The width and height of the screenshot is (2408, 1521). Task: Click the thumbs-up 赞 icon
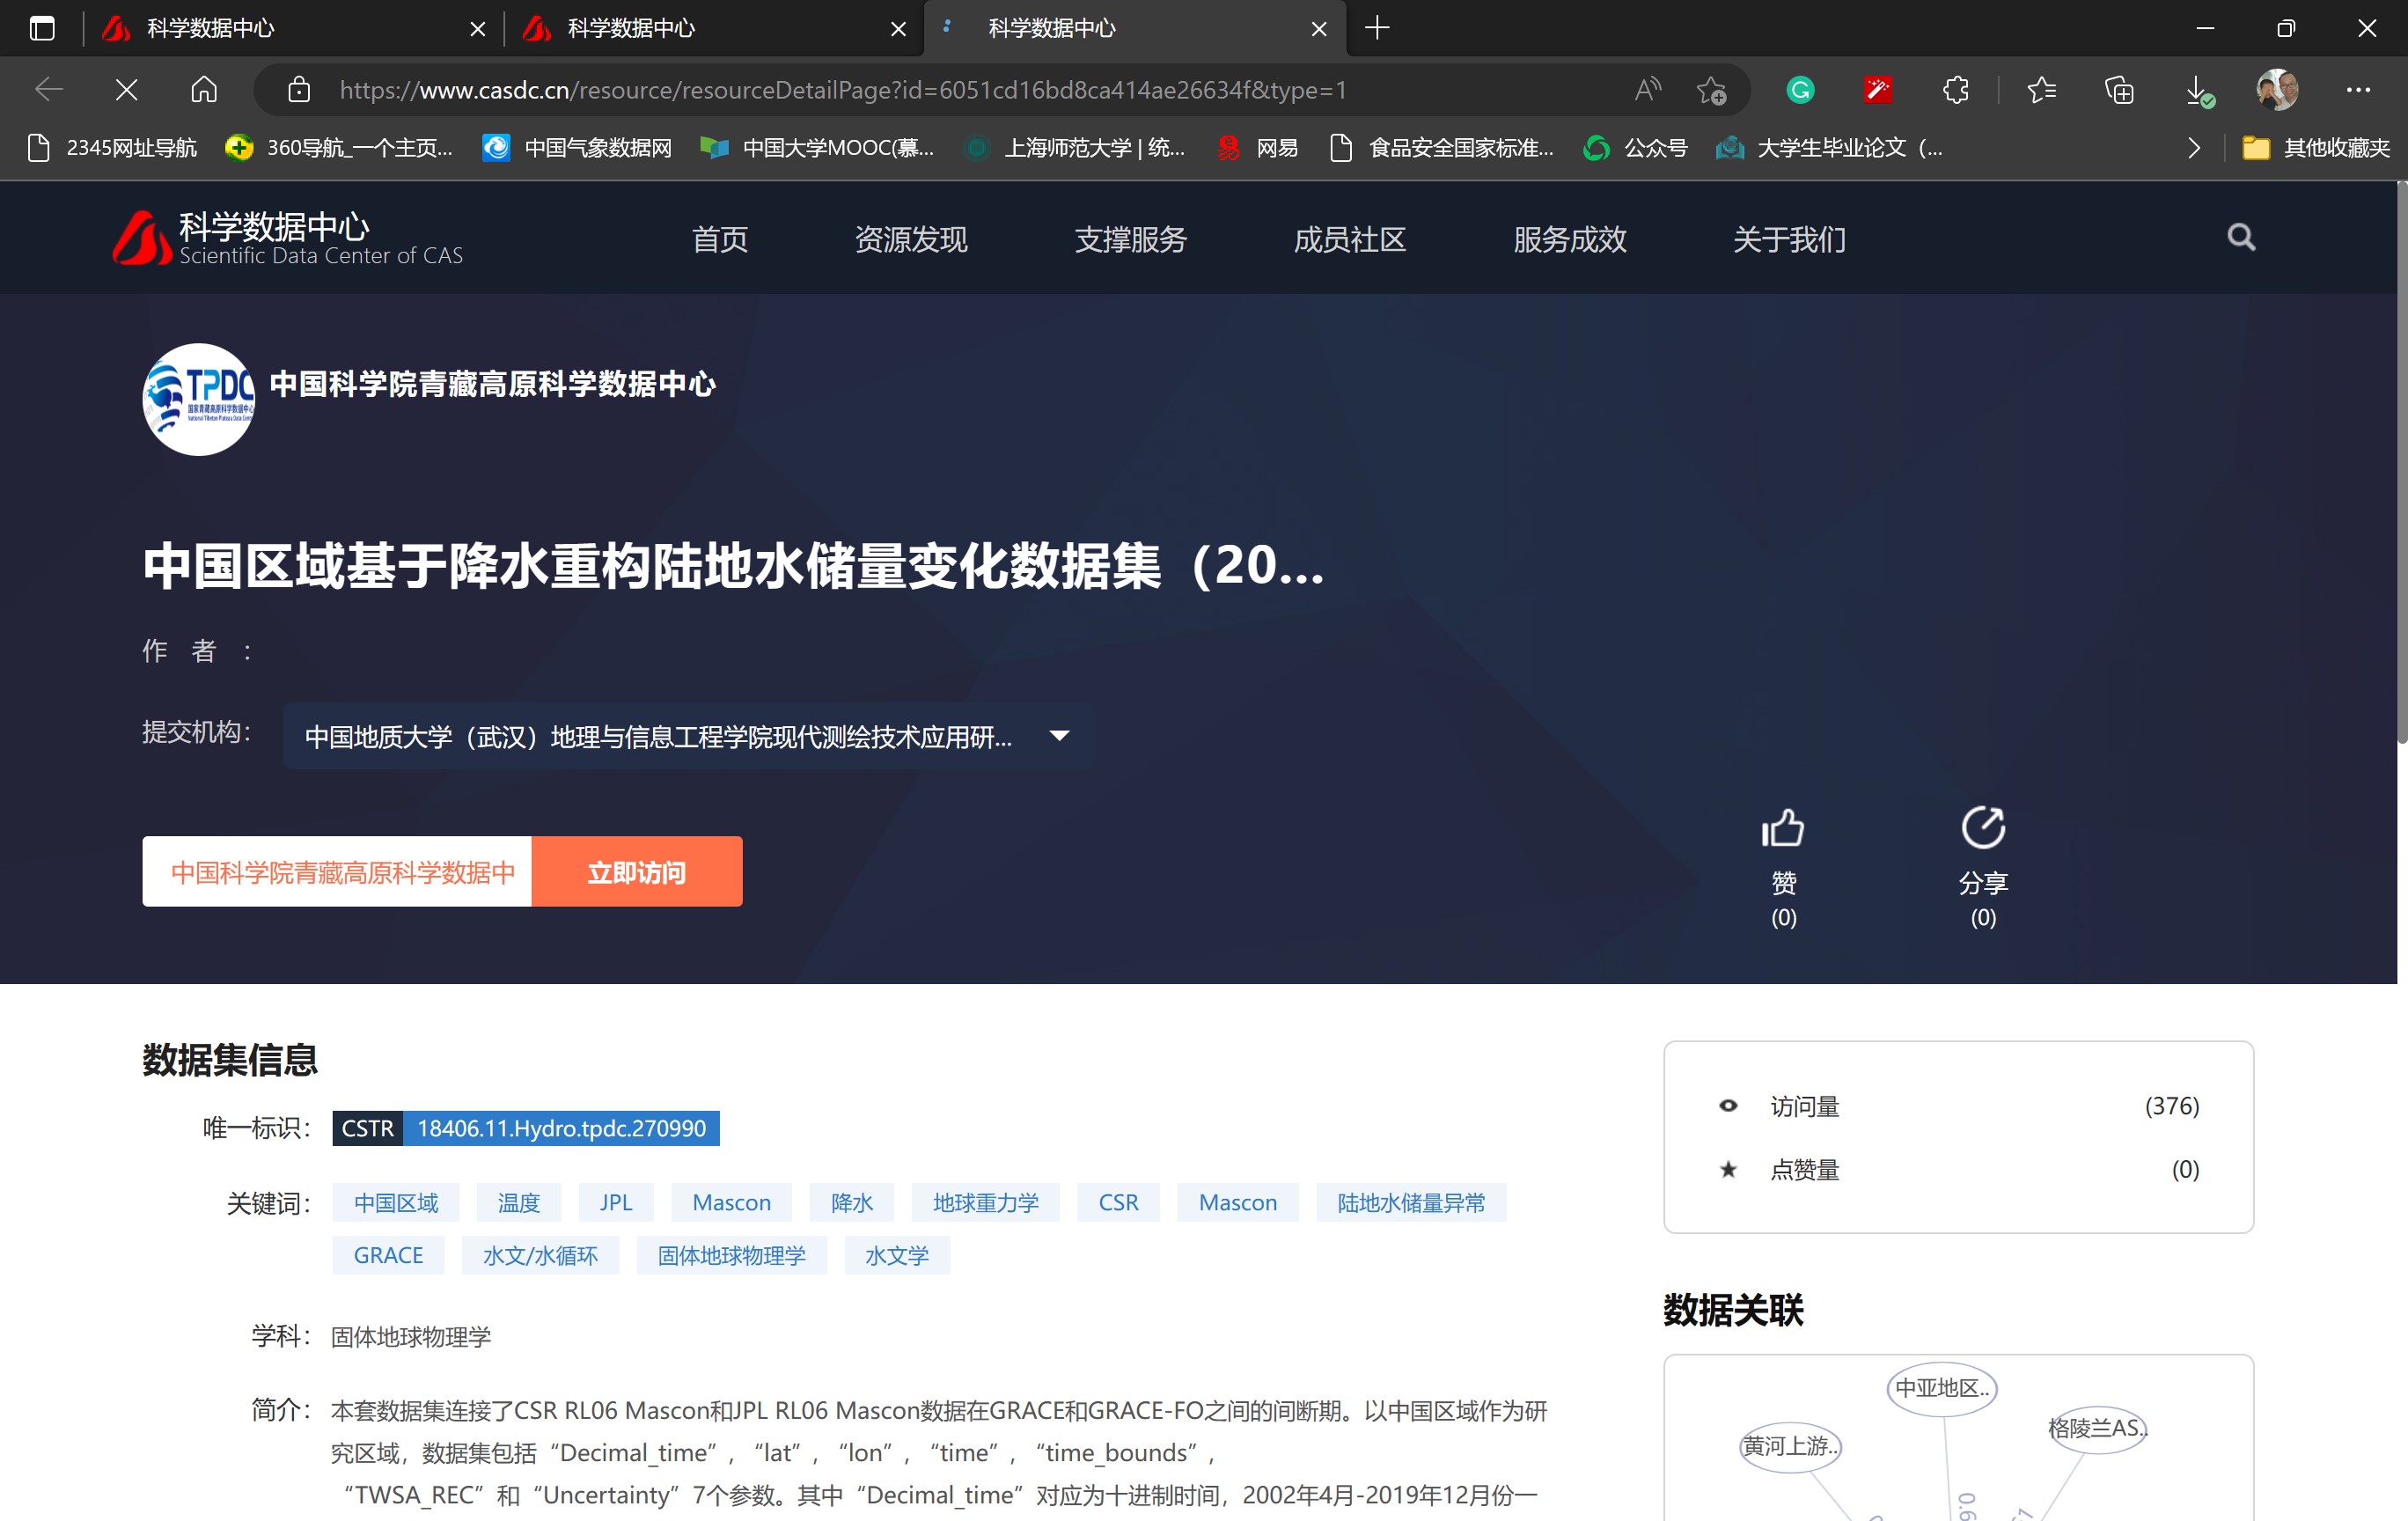(1783, 828)
